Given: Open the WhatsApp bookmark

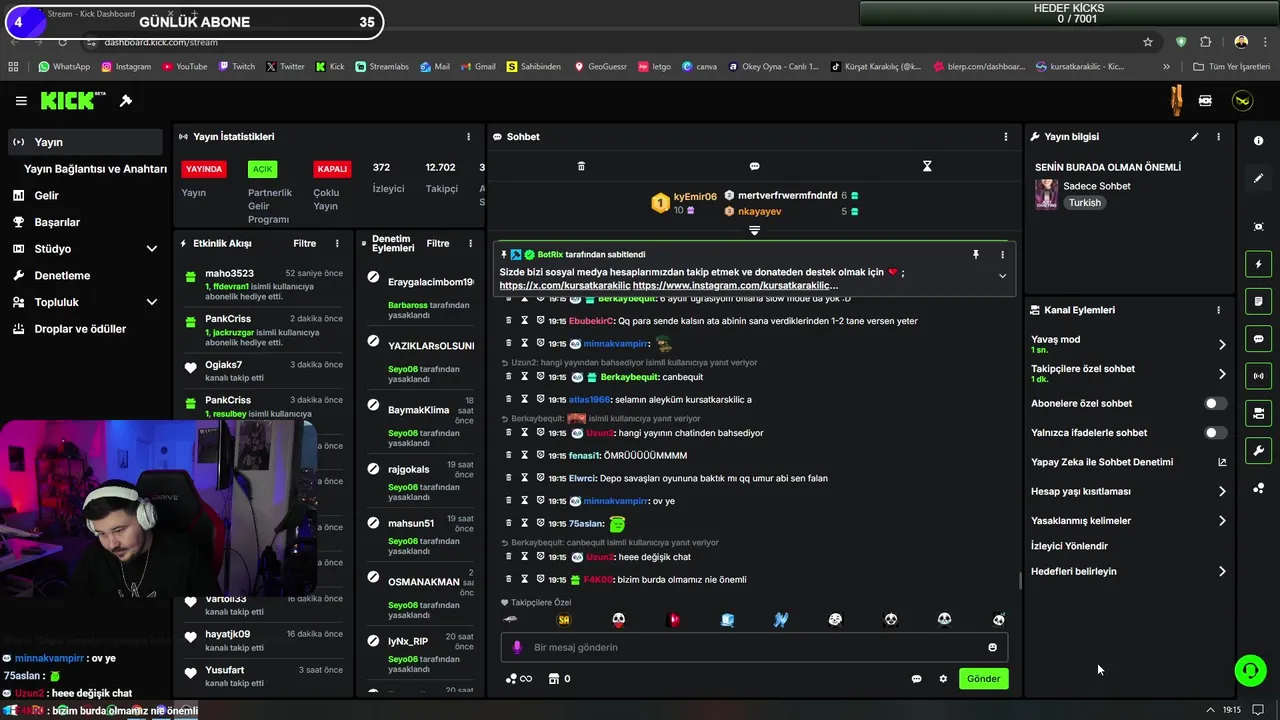Looking at the screenshot, I should click(x=64, y=67).
